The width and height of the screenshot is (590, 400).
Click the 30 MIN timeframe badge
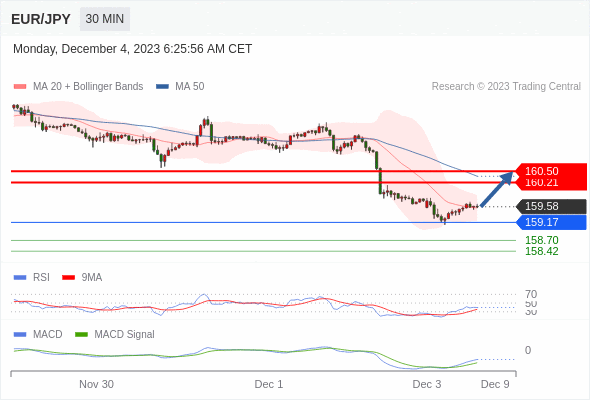(105, 19)
